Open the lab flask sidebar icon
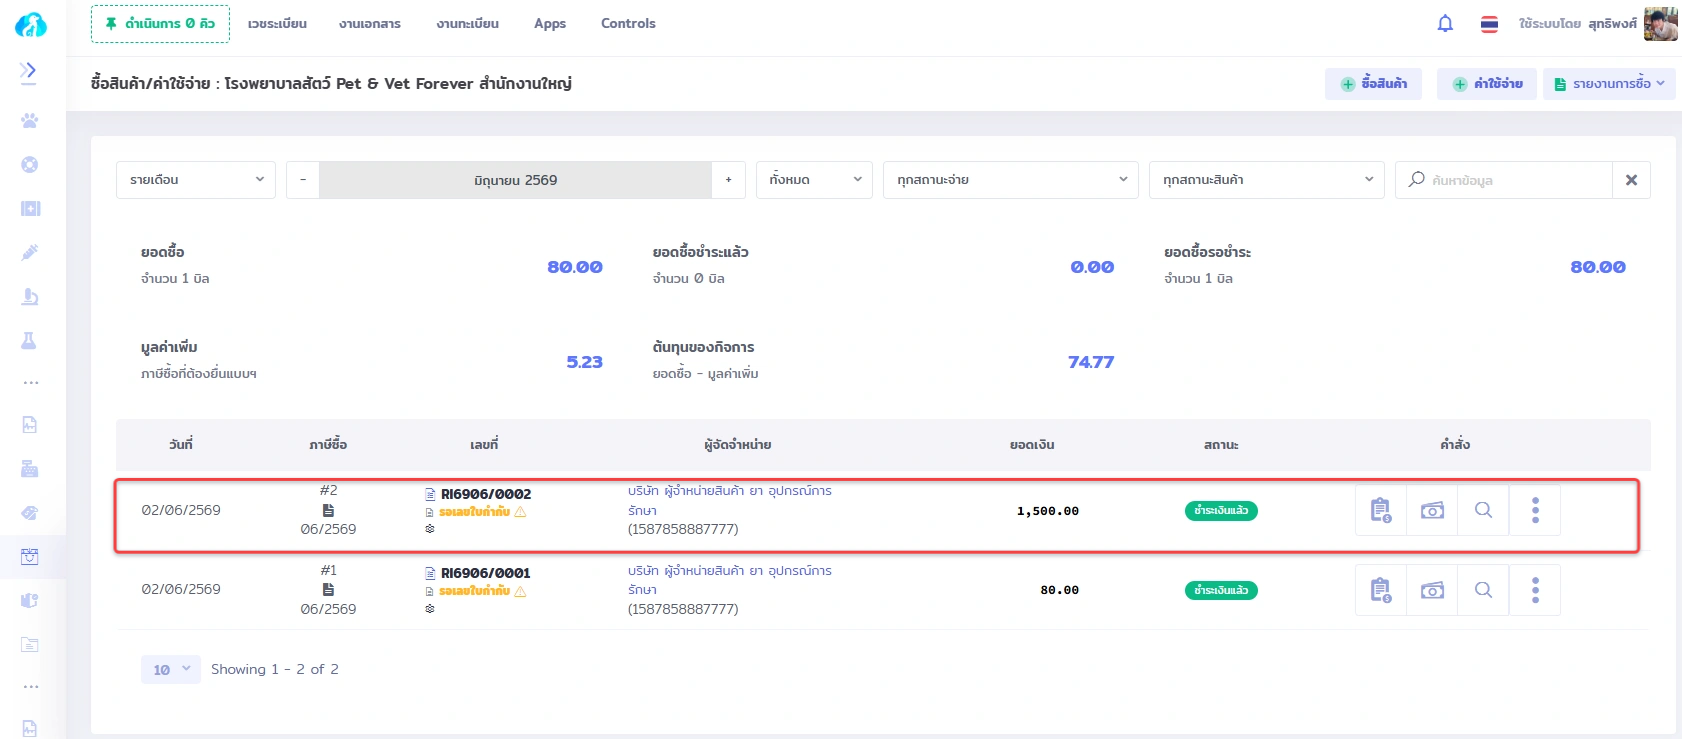The height and width of the screenshot is (739, 1682). click(30, 340)
